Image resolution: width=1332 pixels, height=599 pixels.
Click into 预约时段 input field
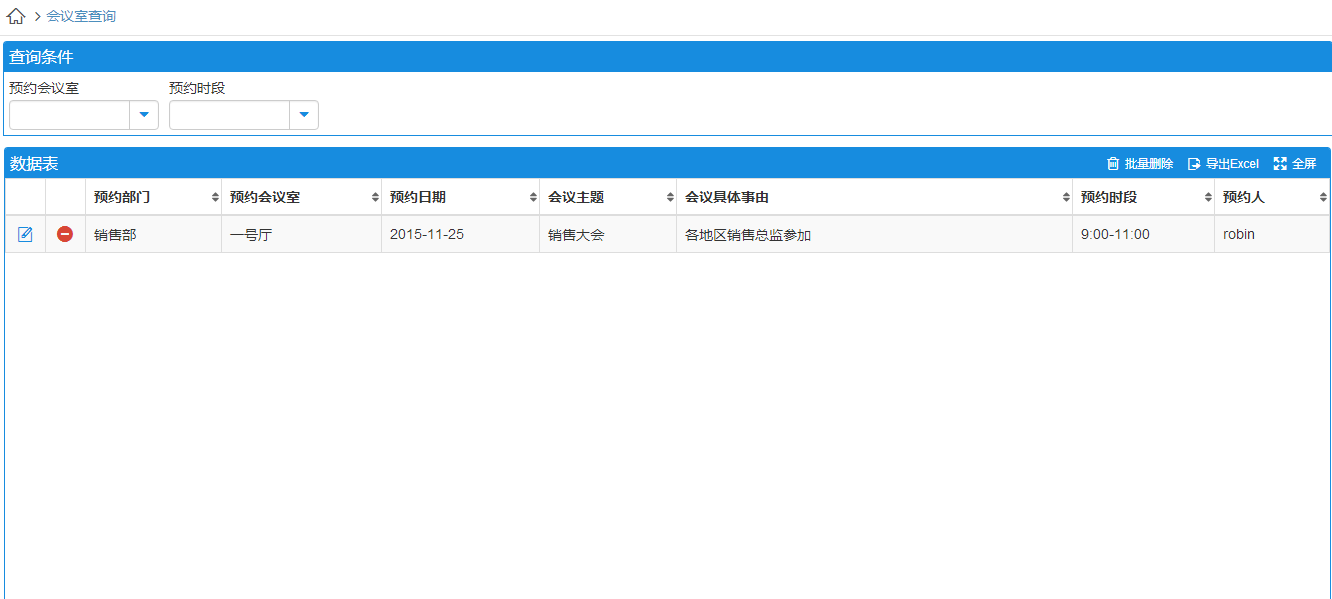click(230, 116)
